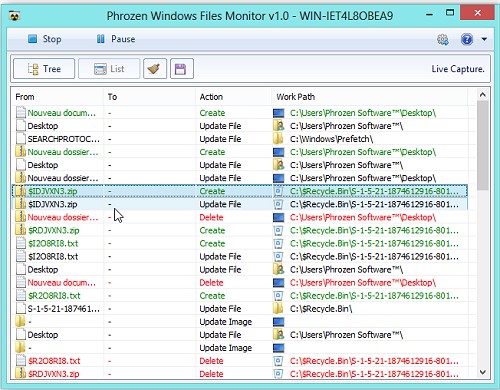Switch to Tree view

(44, 69)
